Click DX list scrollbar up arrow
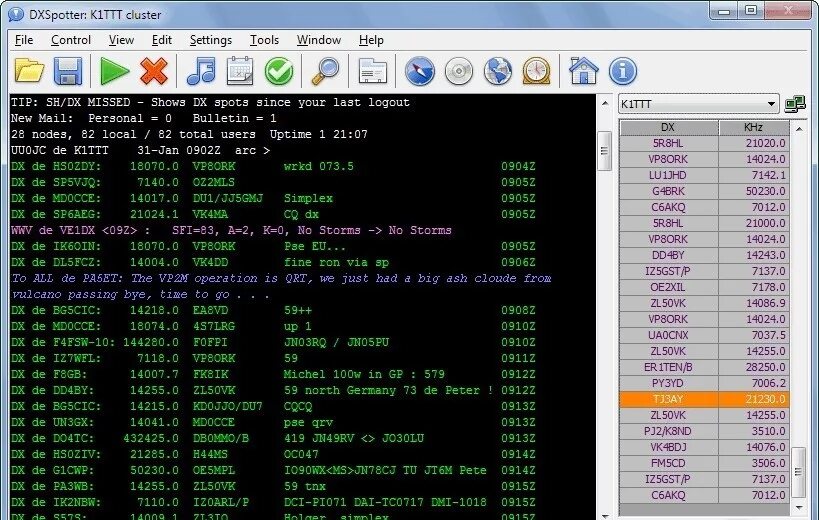Image resolution: width=819 pixels, height=520 pixels. (799, 128)
